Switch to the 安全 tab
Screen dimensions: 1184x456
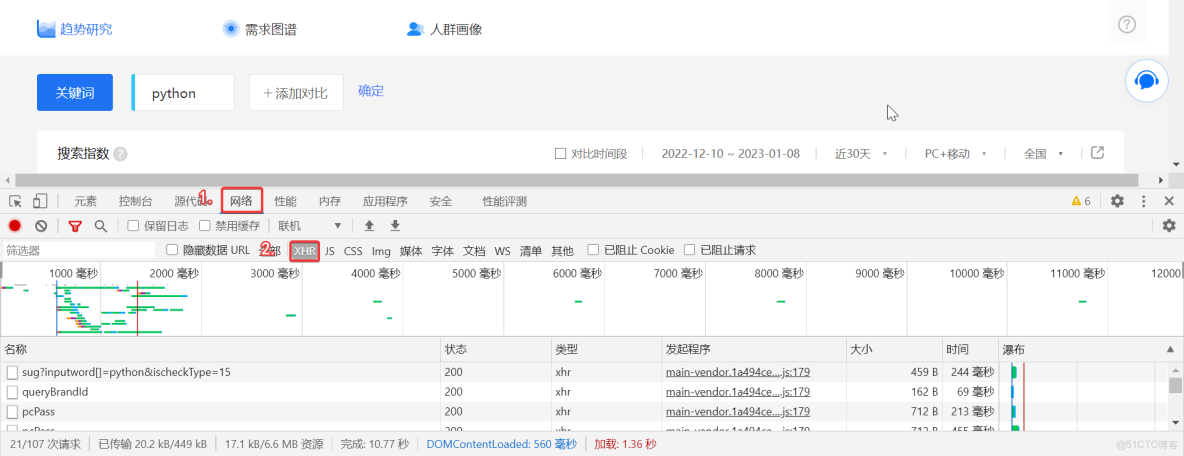(x=440, y=201)
